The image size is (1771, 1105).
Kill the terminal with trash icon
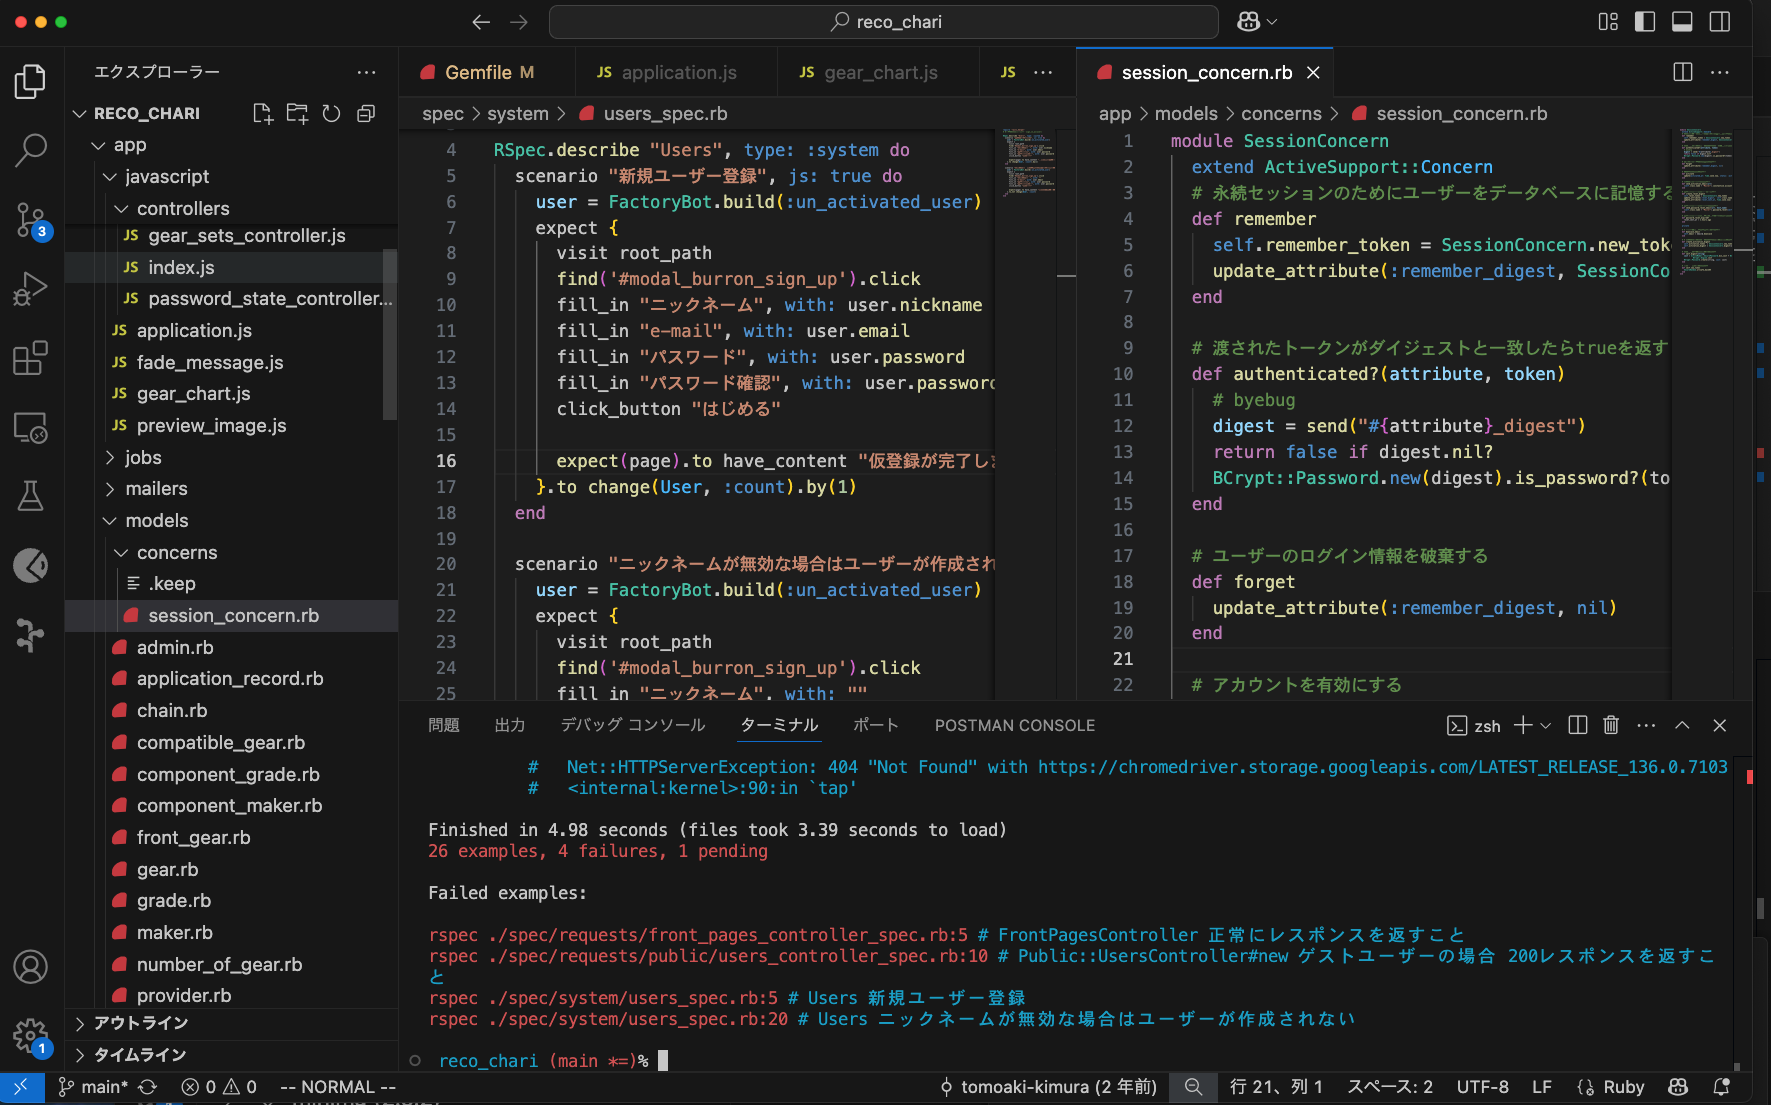[1610, 726]
